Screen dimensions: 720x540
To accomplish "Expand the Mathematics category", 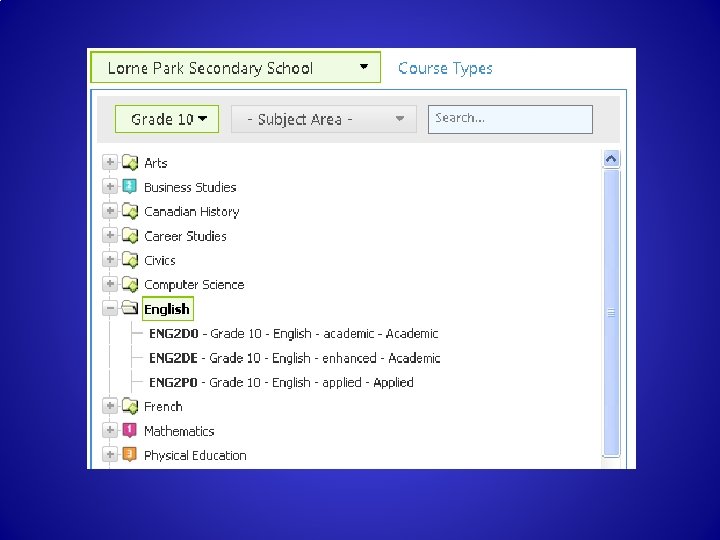I will tap(110, 431).
